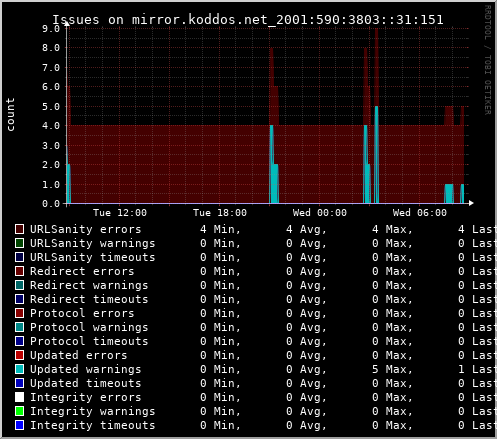Click the Wed 06:00 time axis label
The image size is (497, 439).
[420, 213]
